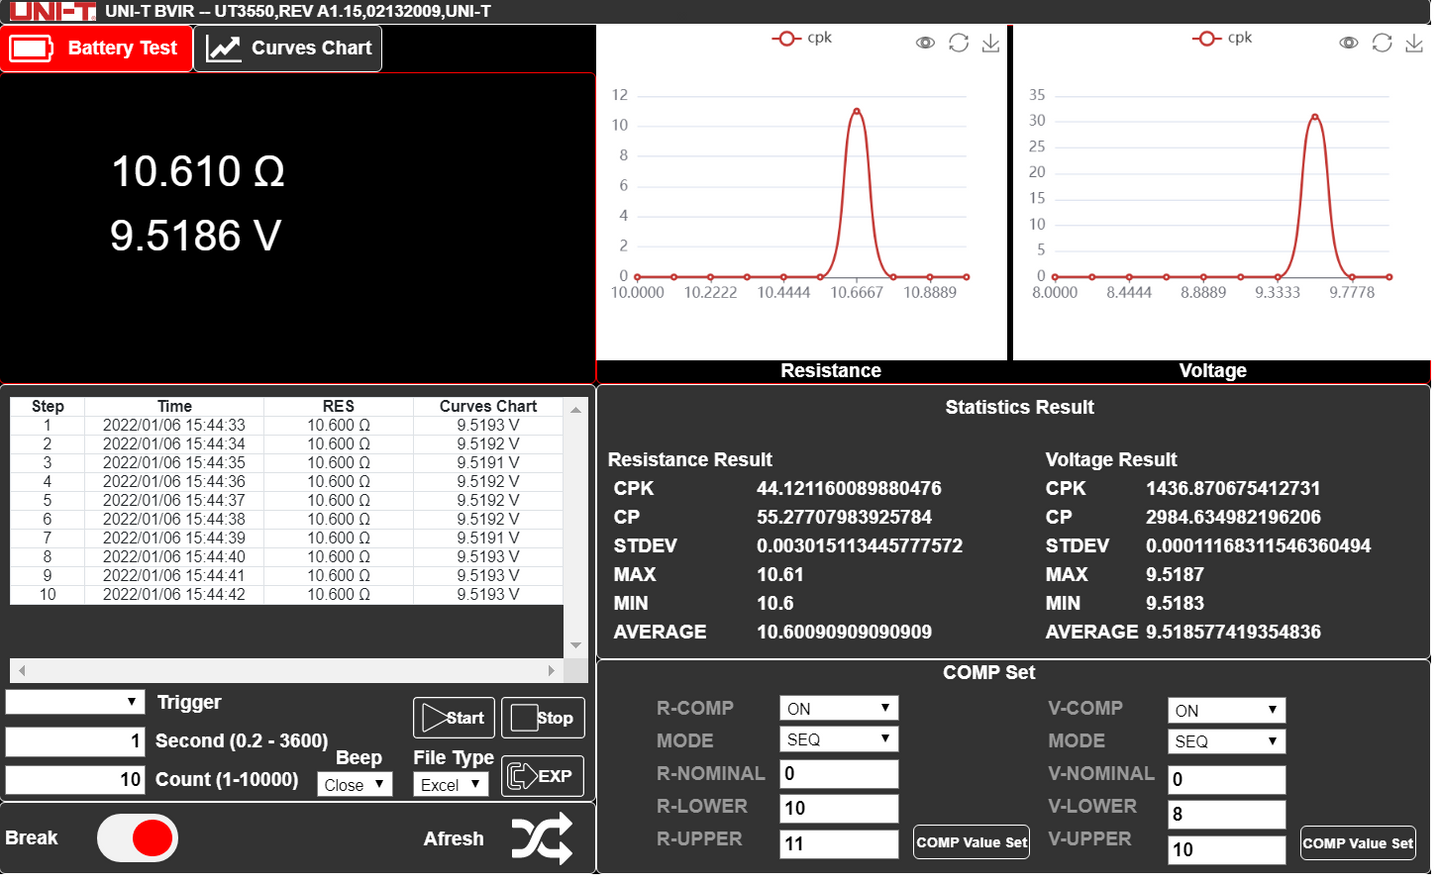Refresh the Resistance chart
The height and width of the screenshot is (883, 1440).
tap(958, 43)
